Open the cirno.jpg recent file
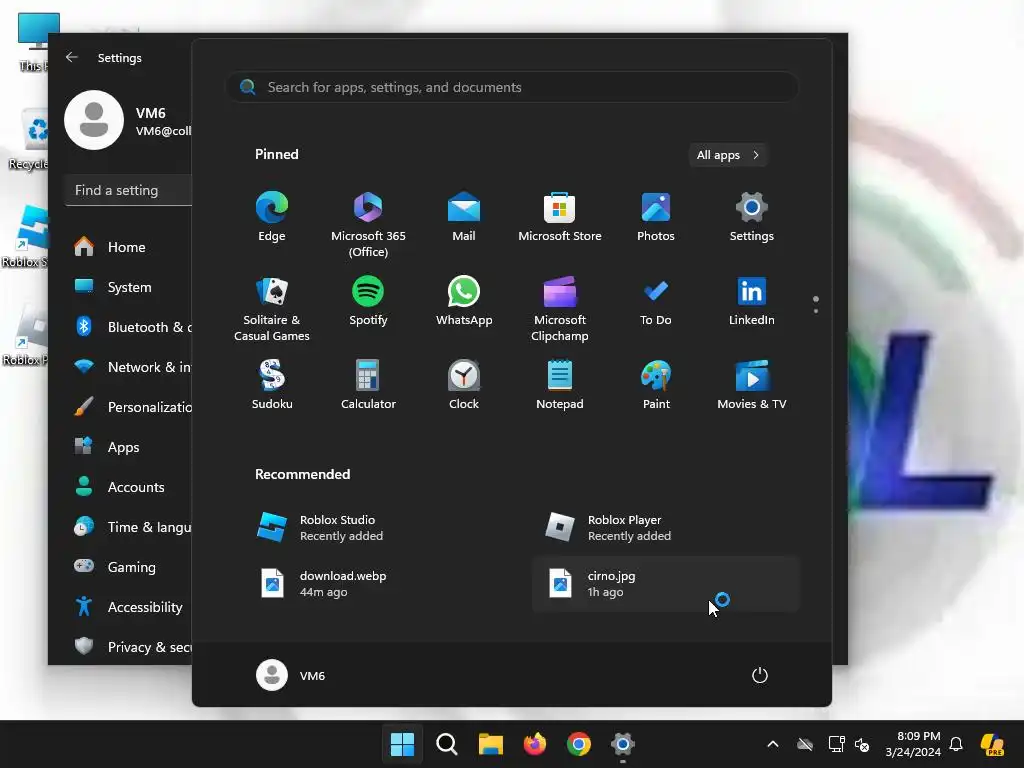This screenshot has height=768, width=1024. [665, 584]
